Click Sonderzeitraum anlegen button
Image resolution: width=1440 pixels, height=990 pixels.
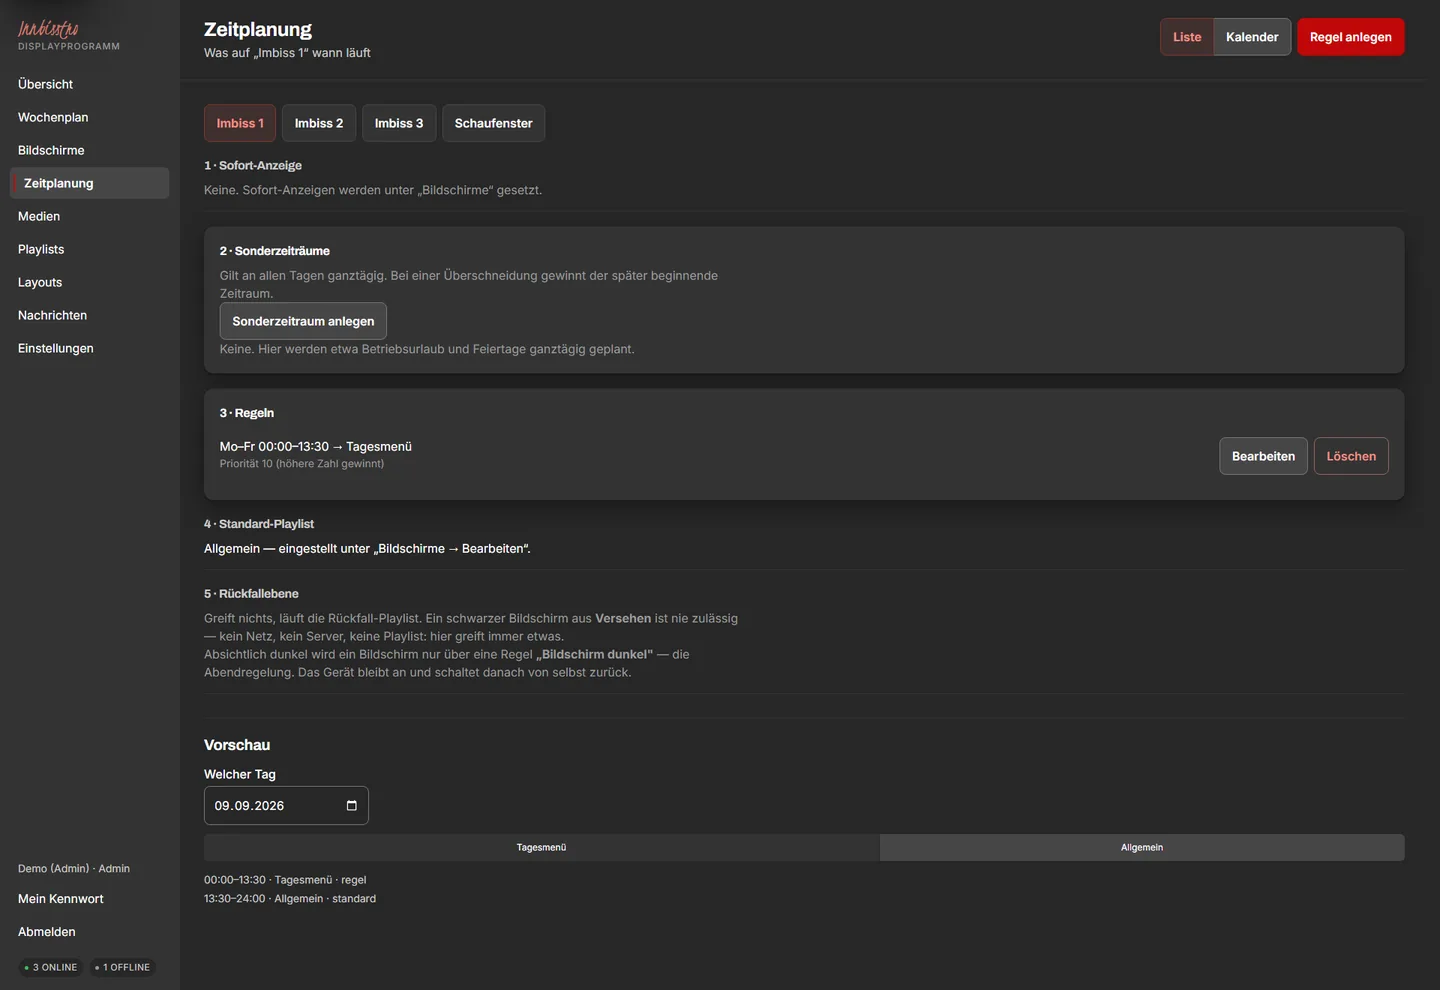[303, 321]
